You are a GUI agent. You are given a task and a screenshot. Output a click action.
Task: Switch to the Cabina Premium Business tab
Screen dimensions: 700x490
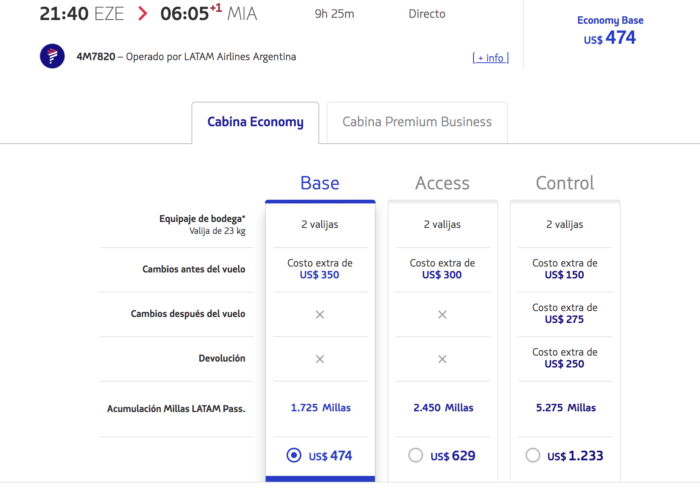[x=417, y=122]
